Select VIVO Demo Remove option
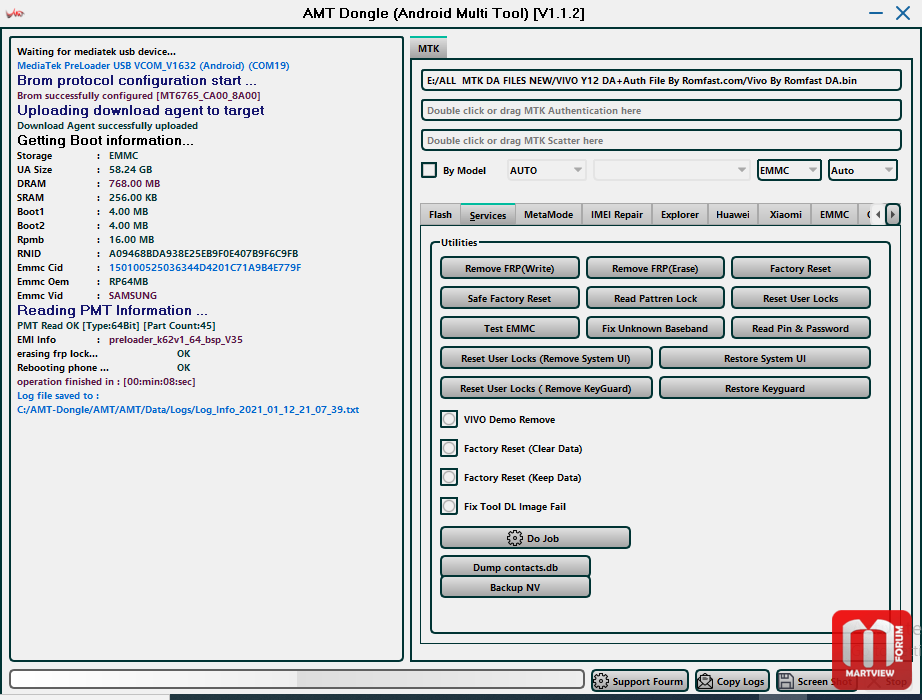This screenshot has width=922, height=700. [x=449, y=419]
